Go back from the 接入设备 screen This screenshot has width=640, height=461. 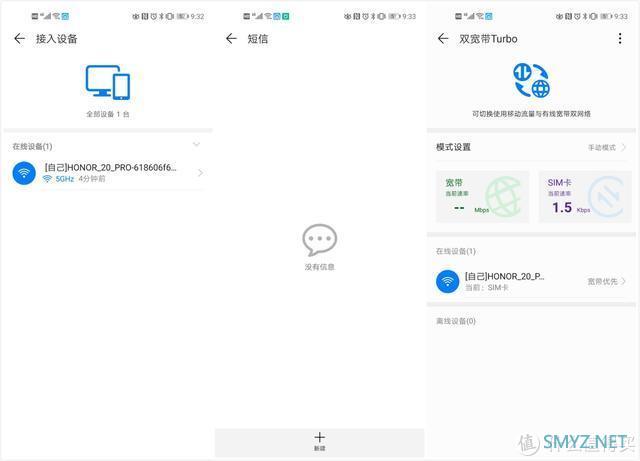(x=19, y=39)
